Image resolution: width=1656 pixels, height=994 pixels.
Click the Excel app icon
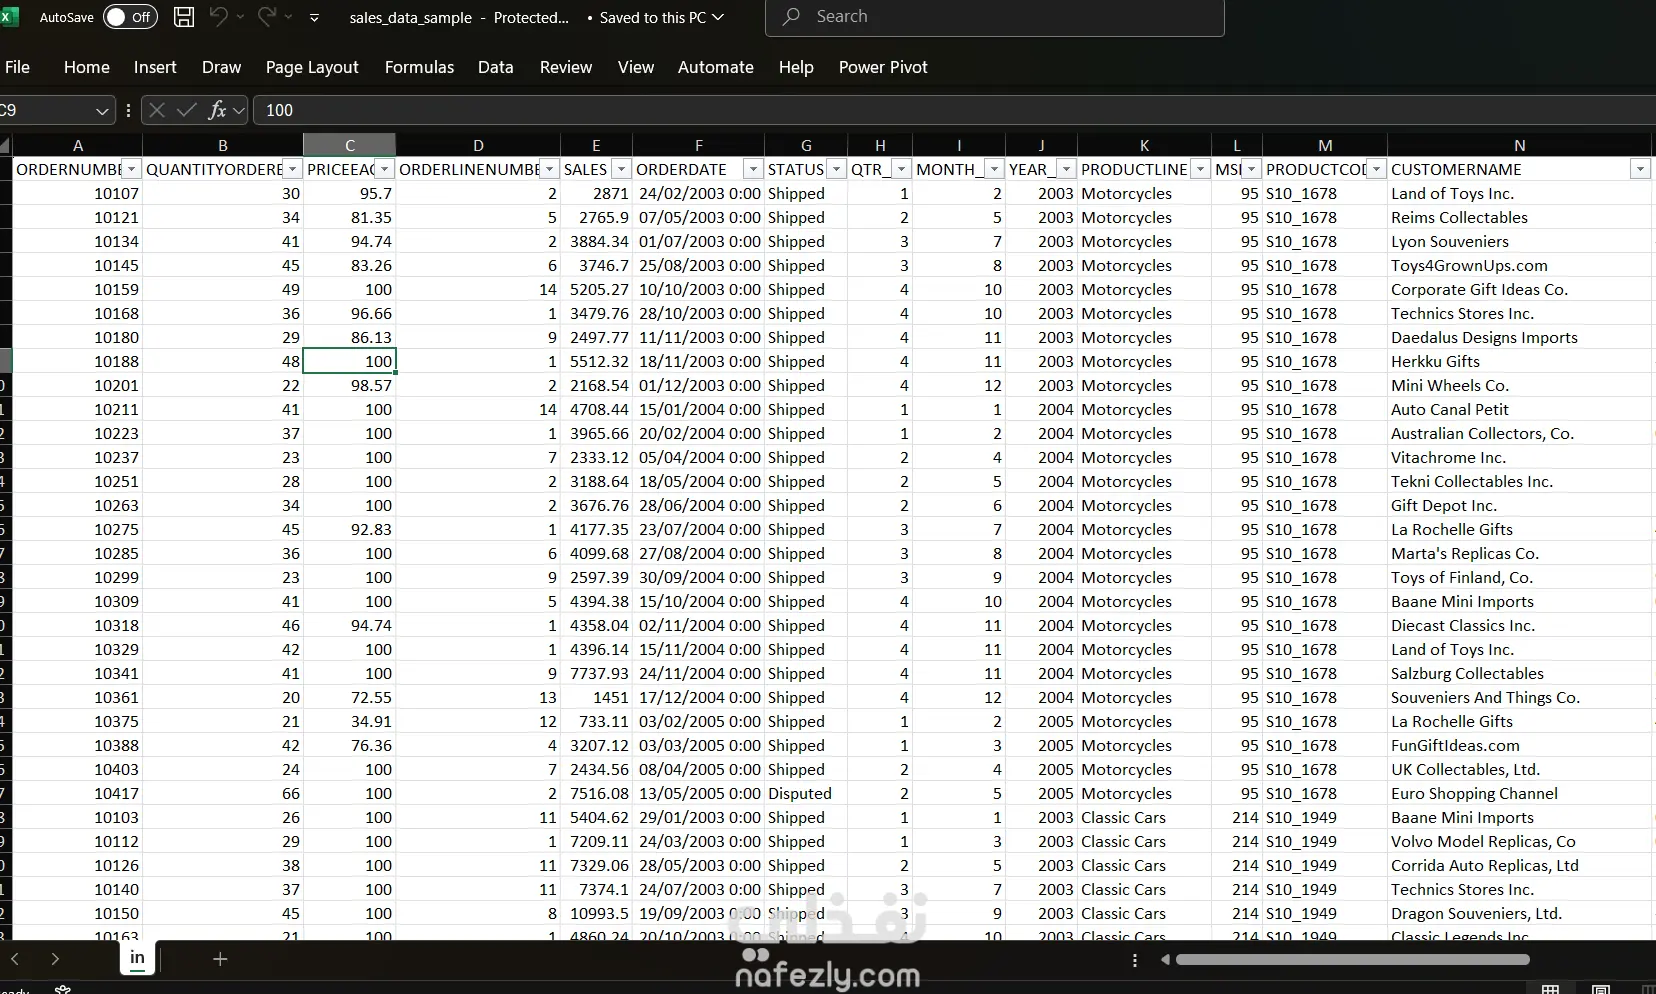click(8, 17)
